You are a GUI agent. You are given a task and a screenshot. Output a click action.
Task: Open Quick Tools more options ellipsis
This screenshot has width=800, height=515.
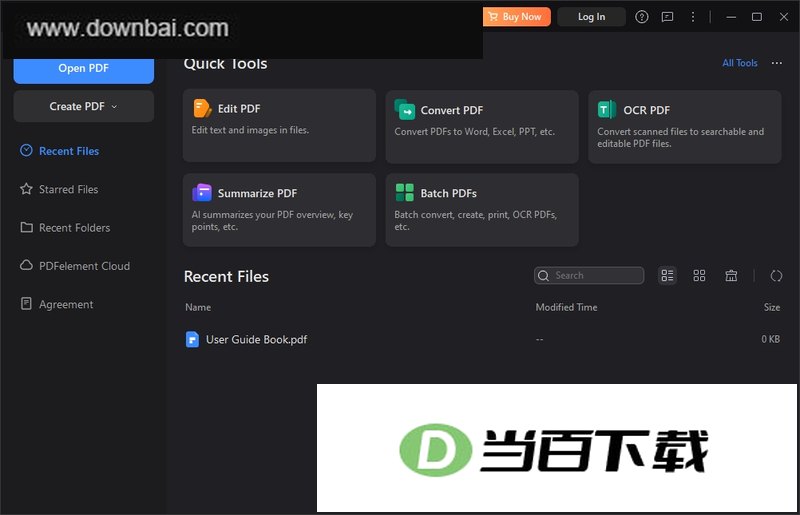777,63
